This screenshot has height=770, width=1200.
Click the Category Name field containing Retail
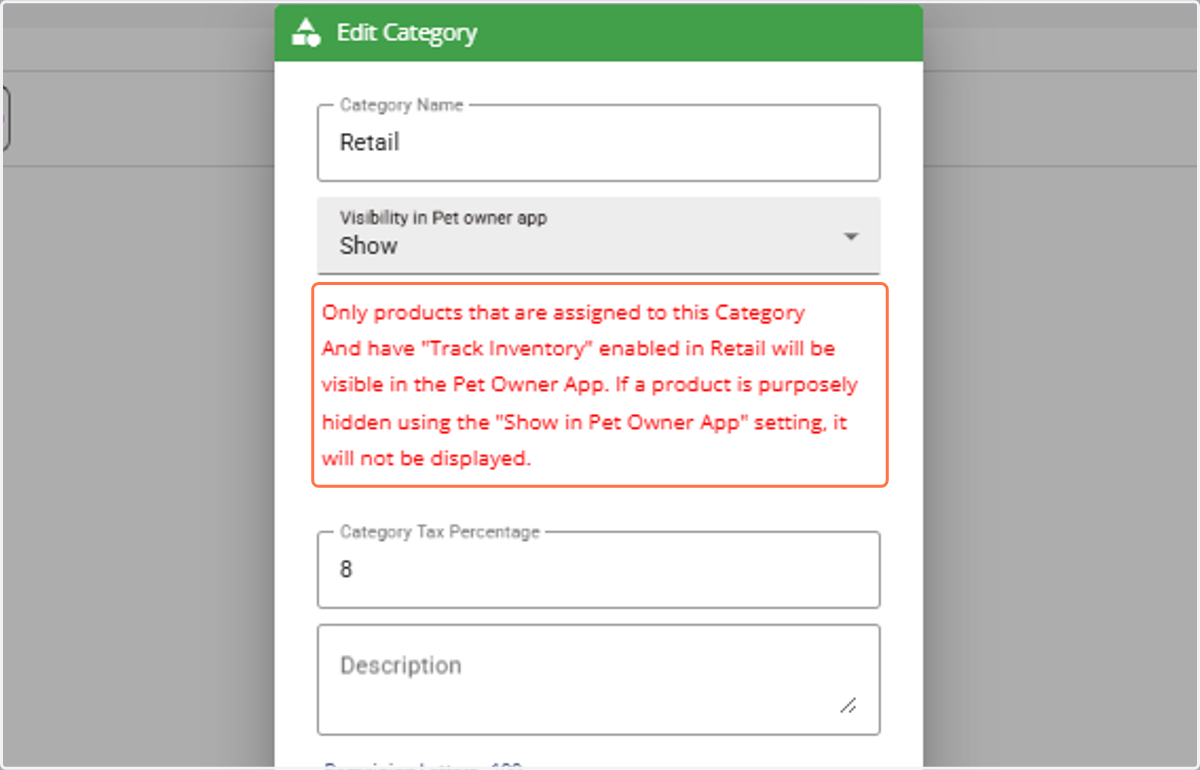click(599, 143)
